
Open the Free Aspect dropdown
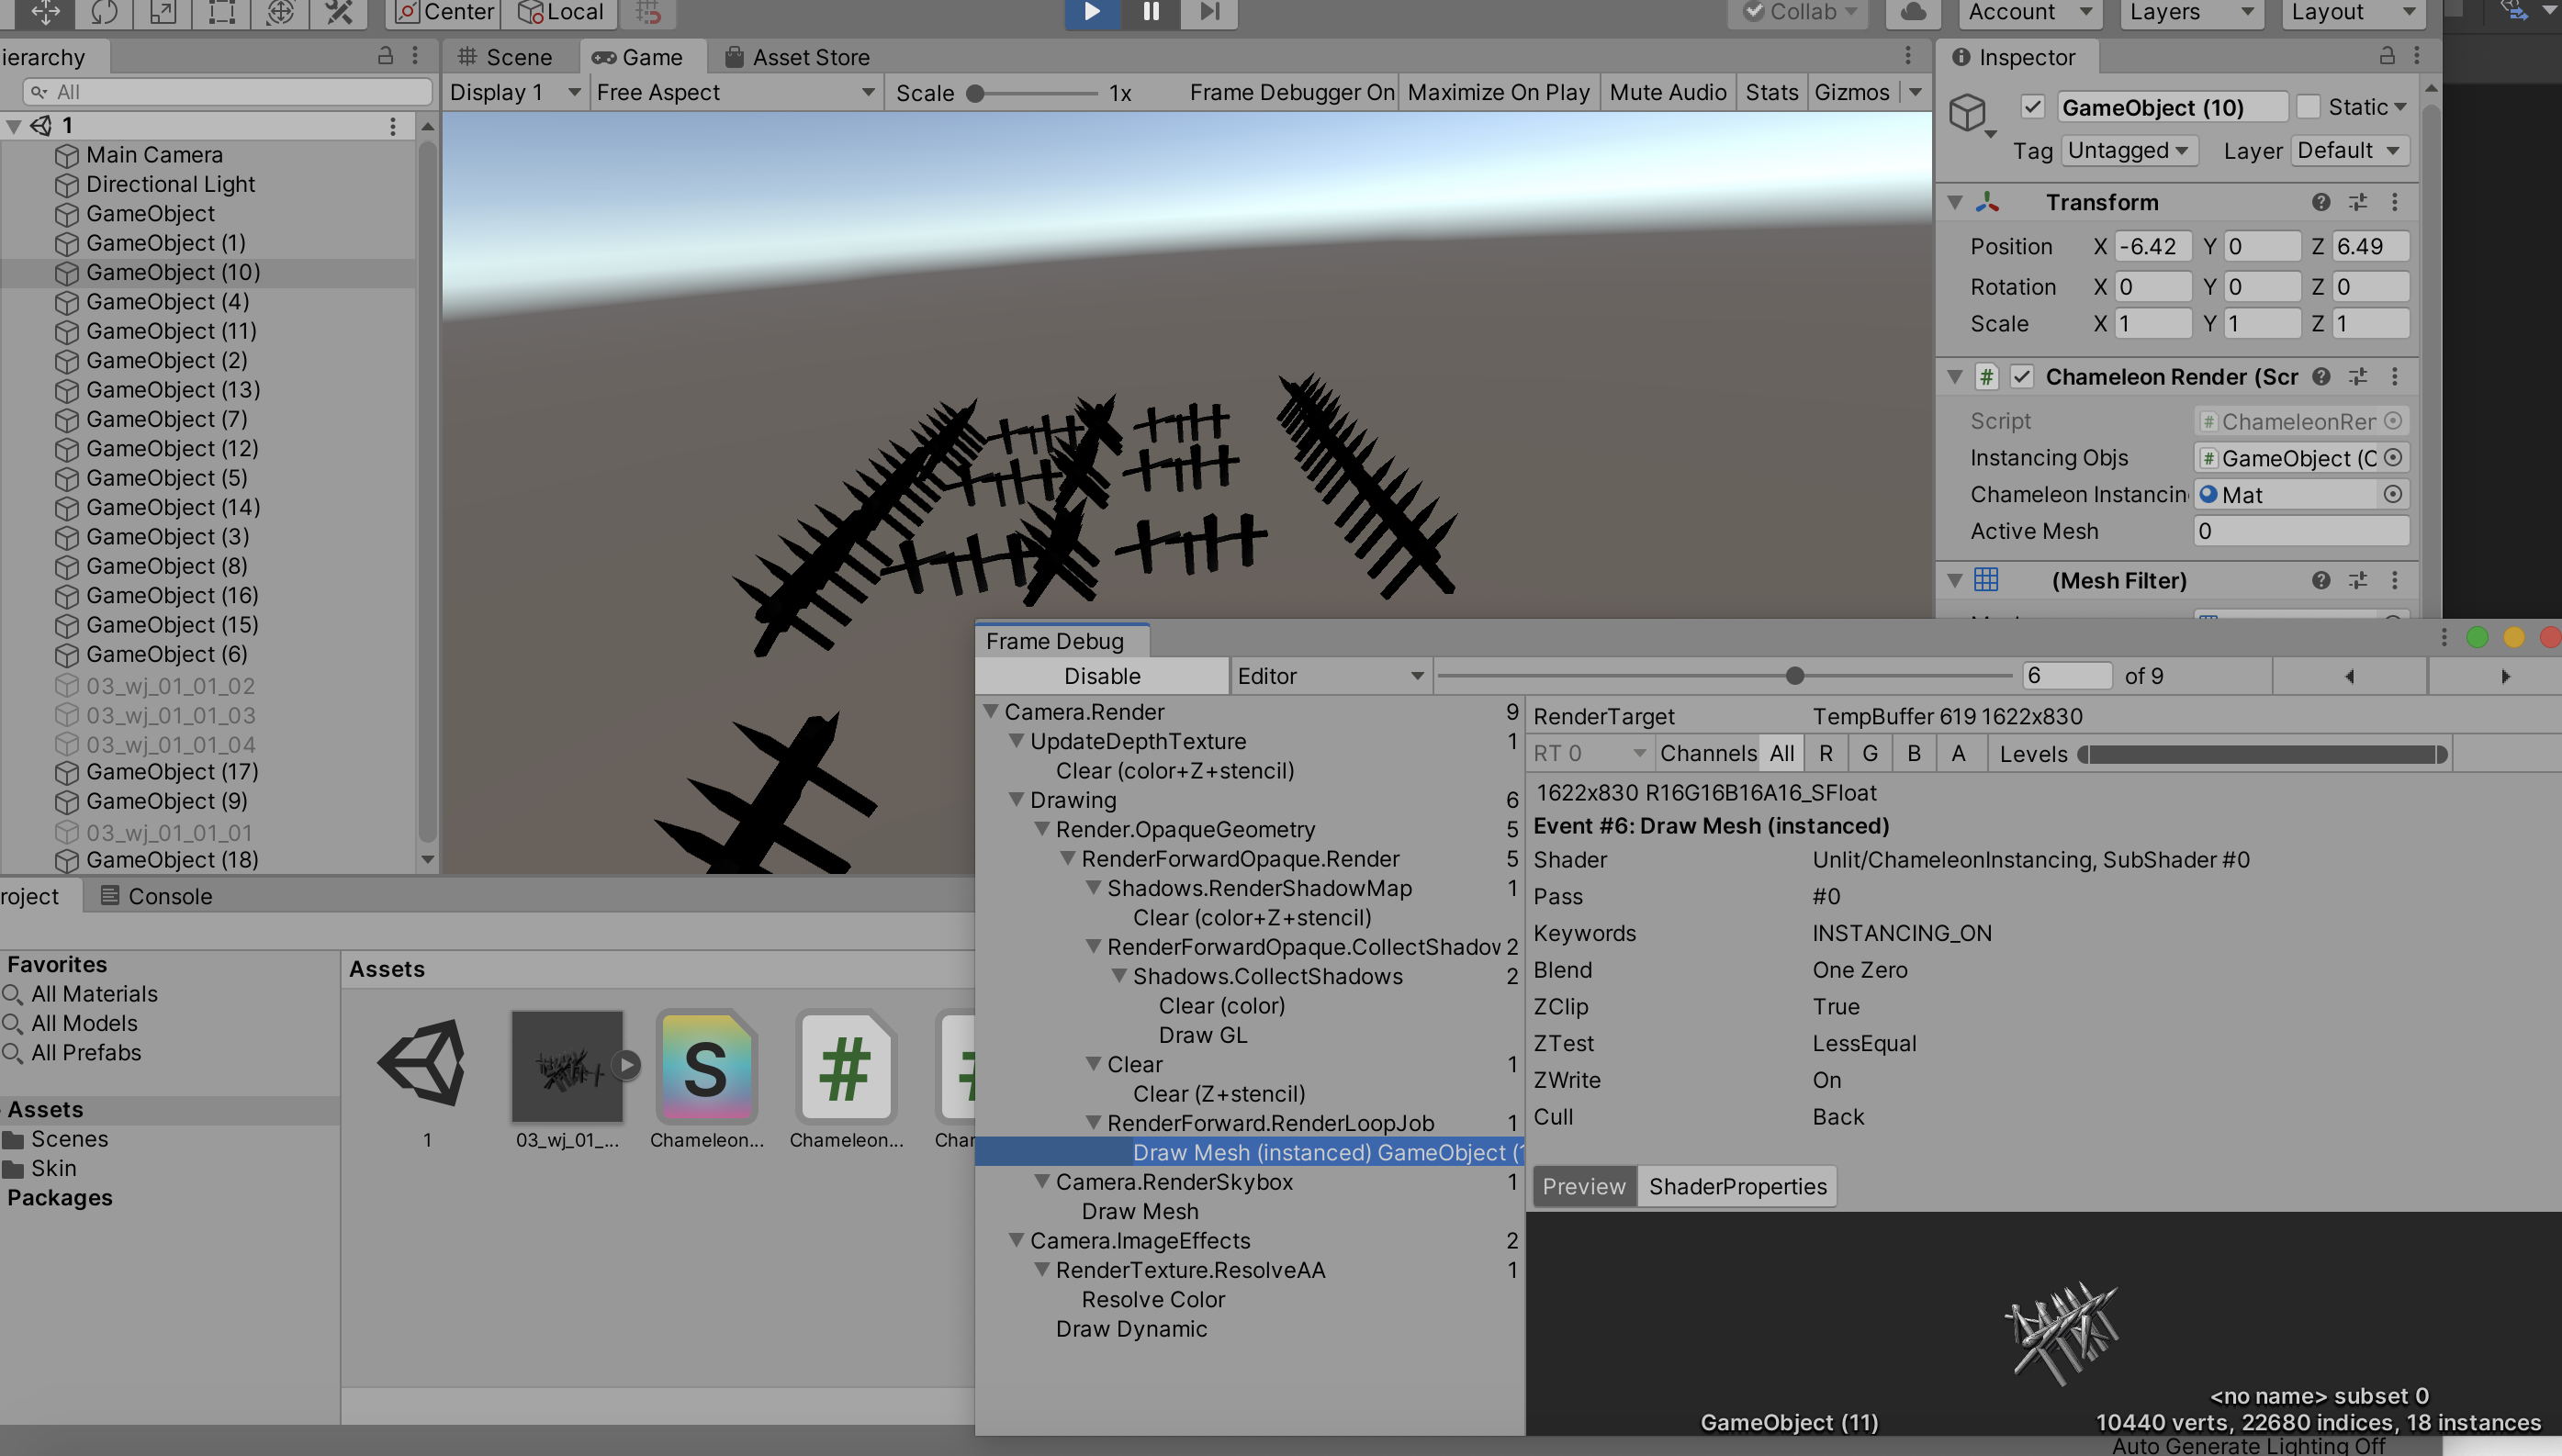735,92
